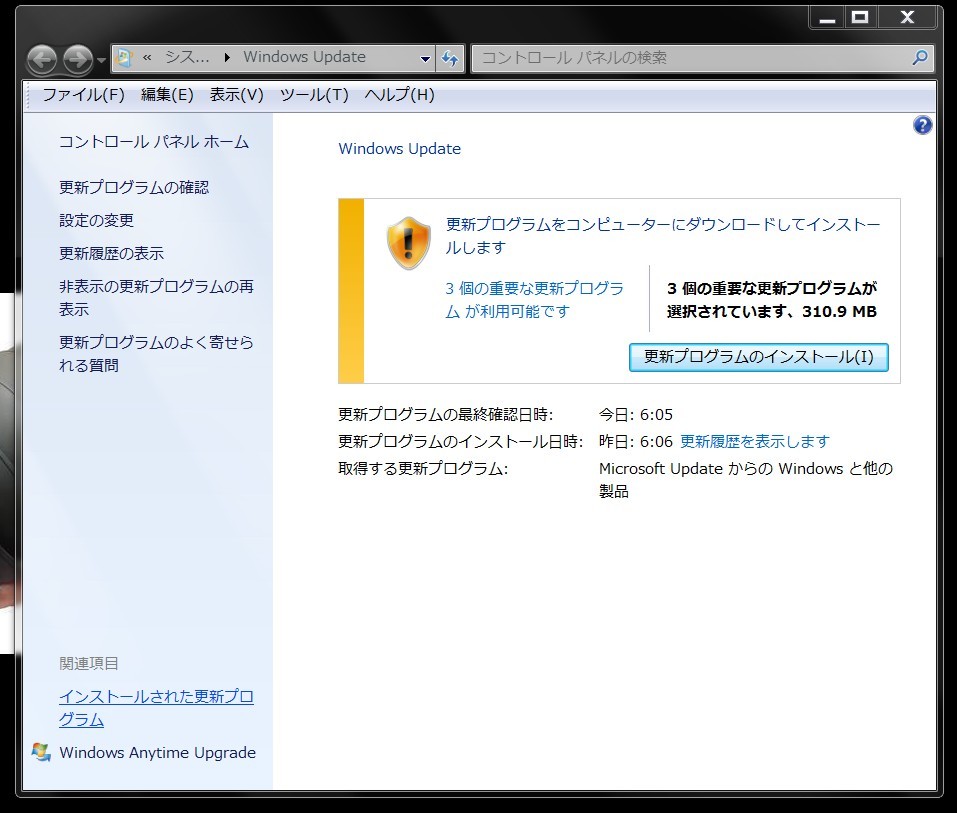Click the breadcrumb arrow before Windows Update
The height and width of the screenshot is (813, 957).
point(227,58)
